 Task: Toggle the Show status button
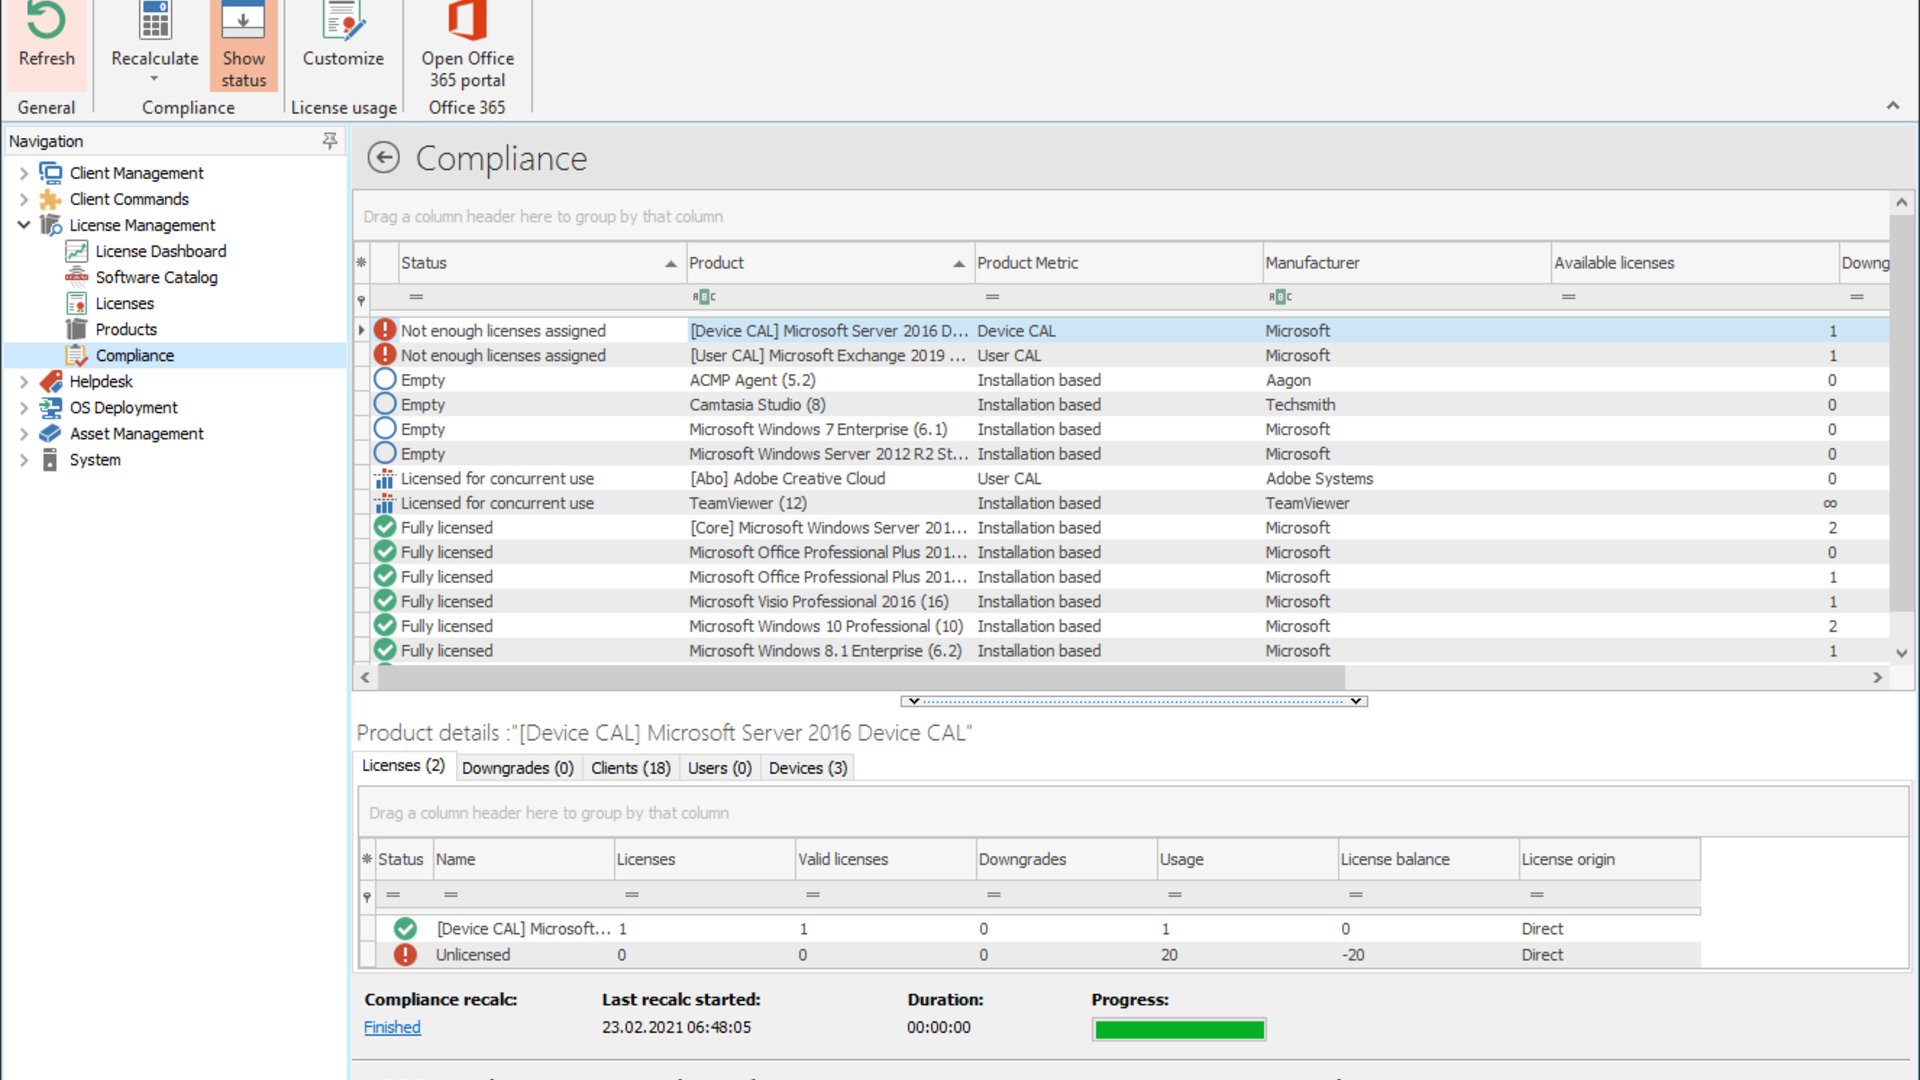pos(243,45)
